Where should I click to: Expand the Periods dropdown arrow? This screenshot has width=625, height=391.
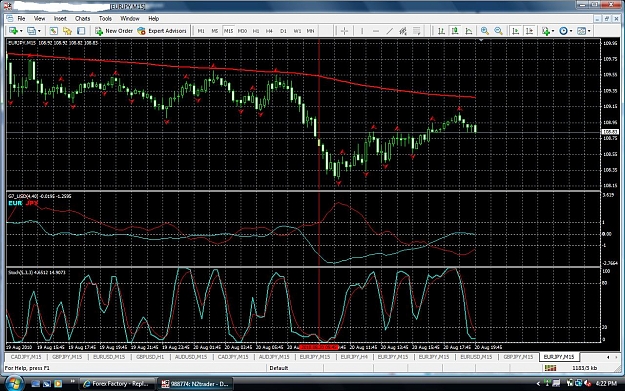tap(571, 31)
